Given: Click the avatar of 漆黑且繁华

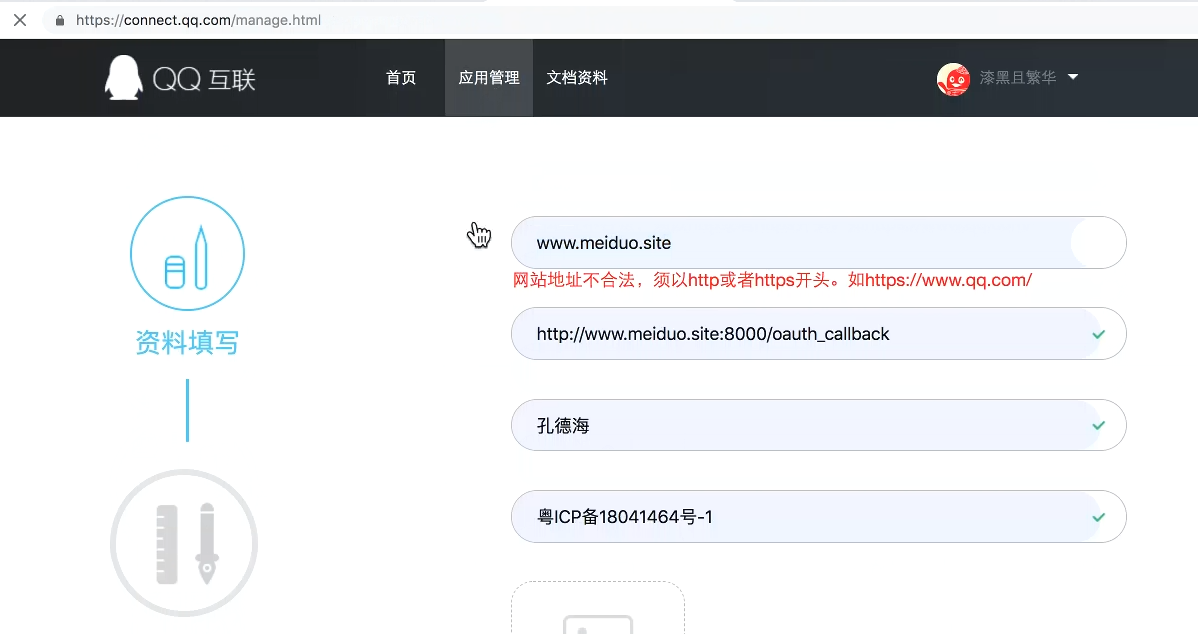Looking at the screenshot, I should (x=953, y=79).
